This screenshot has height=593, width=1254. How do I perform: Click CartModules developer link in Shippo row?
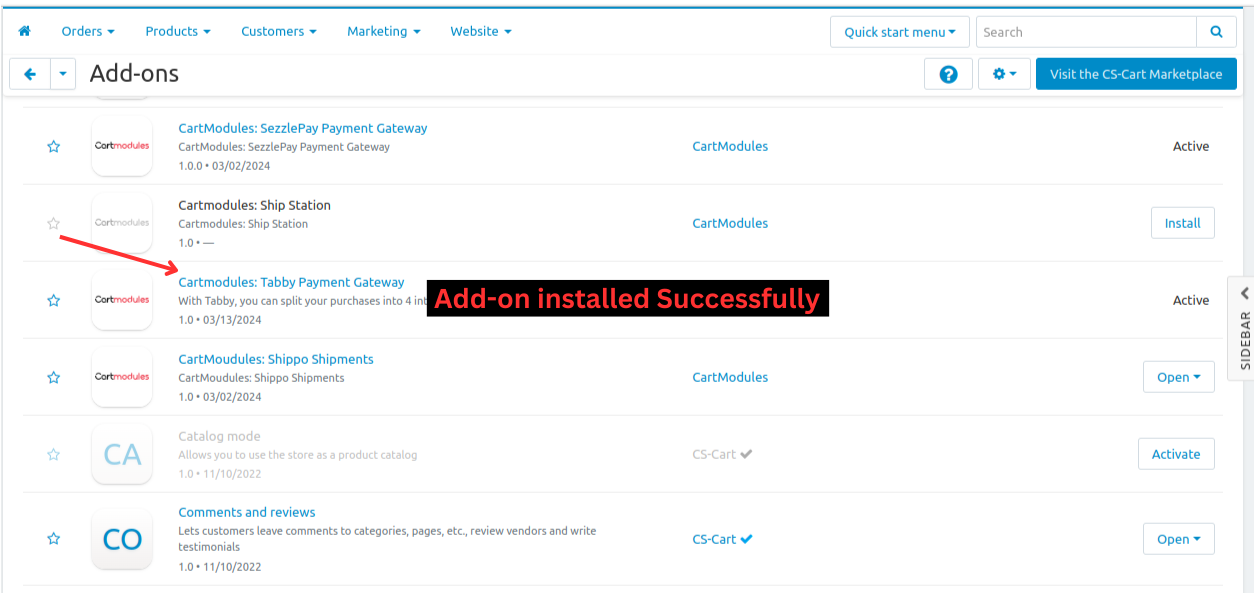click(x=730, y=377)
